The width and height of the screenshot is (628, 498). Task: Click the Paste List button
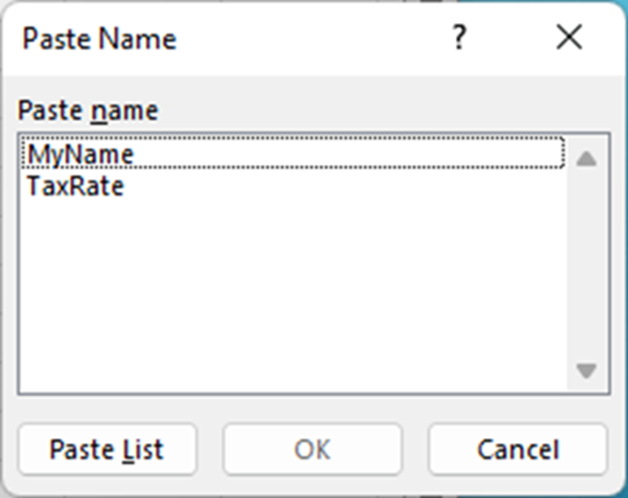coord(107,451)
